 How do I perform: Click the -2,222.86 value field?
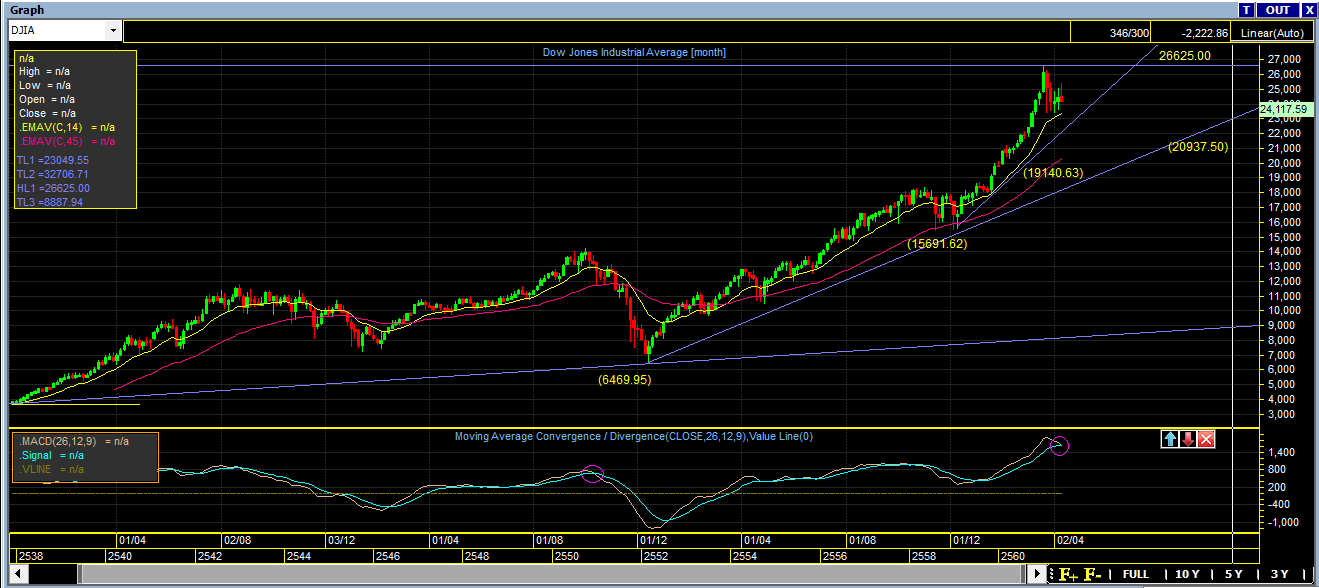point(1190,33)
